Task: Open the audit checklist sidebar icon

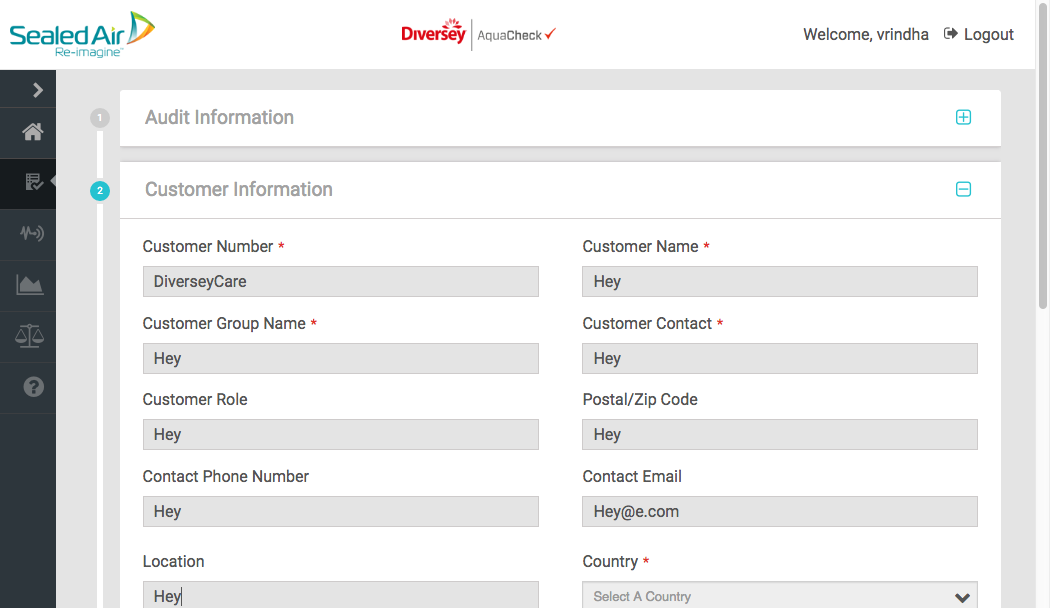Action: [x=33, y=182]
